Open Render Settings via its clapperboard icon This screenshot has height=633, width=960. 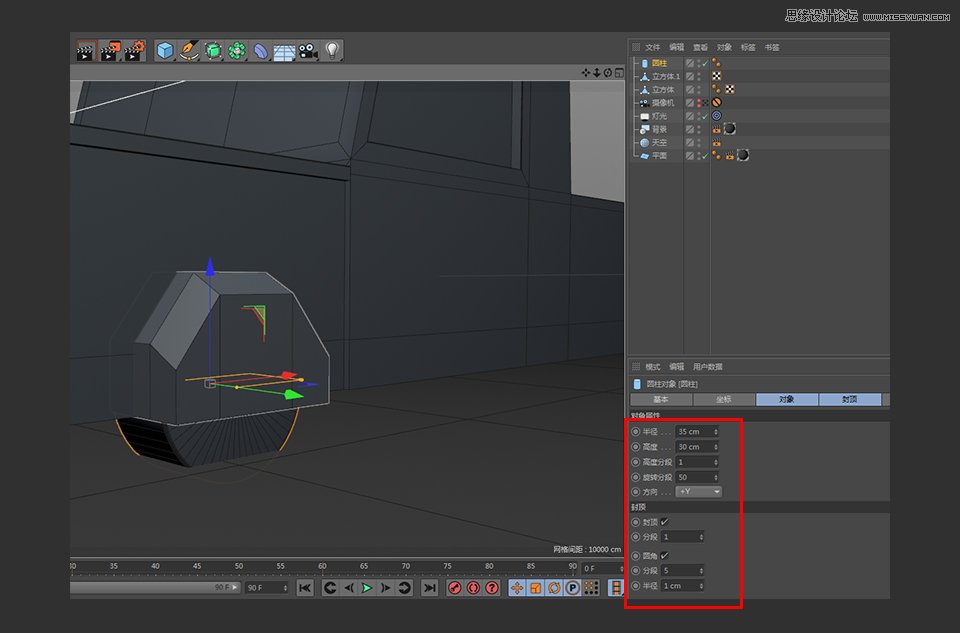[x=131, y=50]
